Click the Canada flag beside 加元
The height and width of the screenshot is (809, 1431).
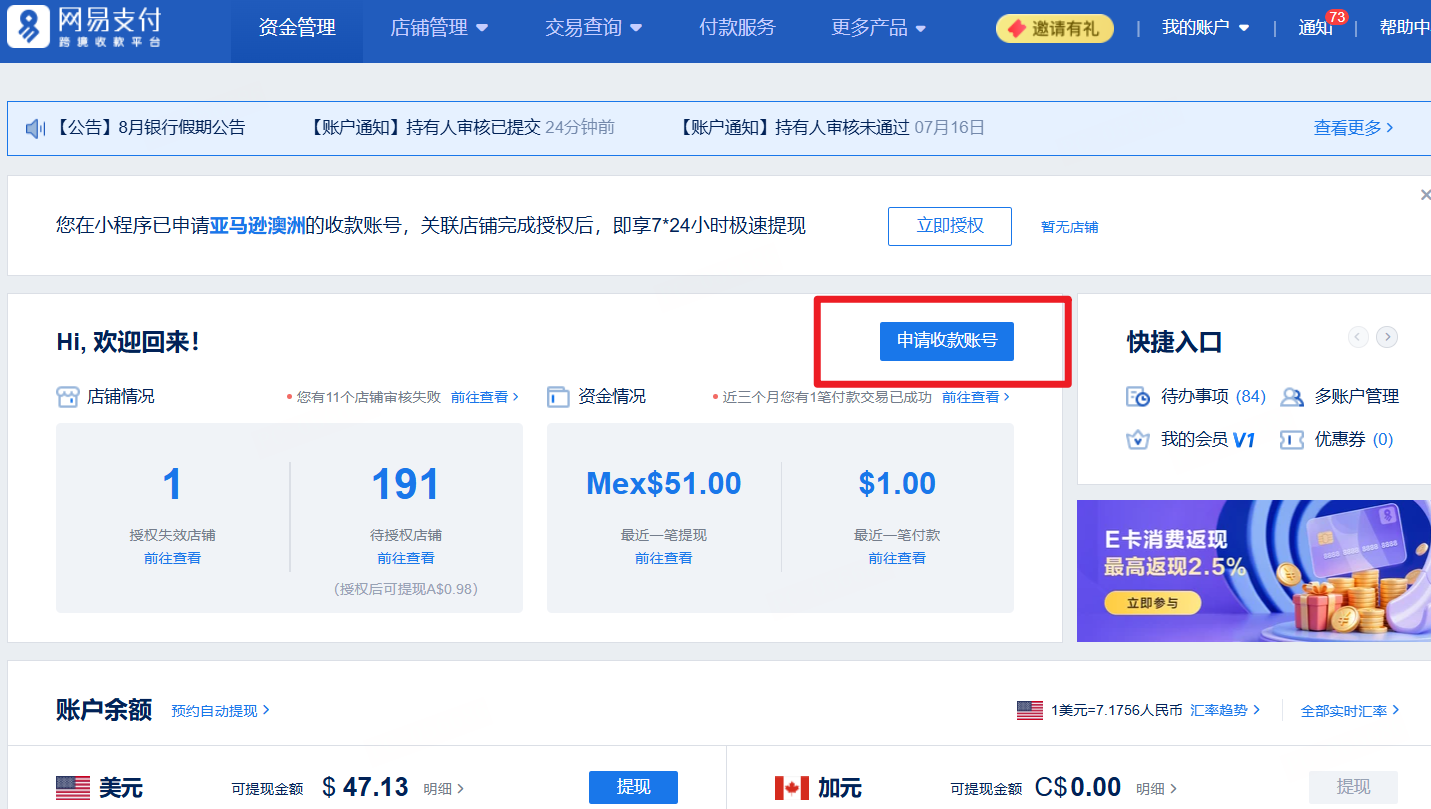[791, 788]
